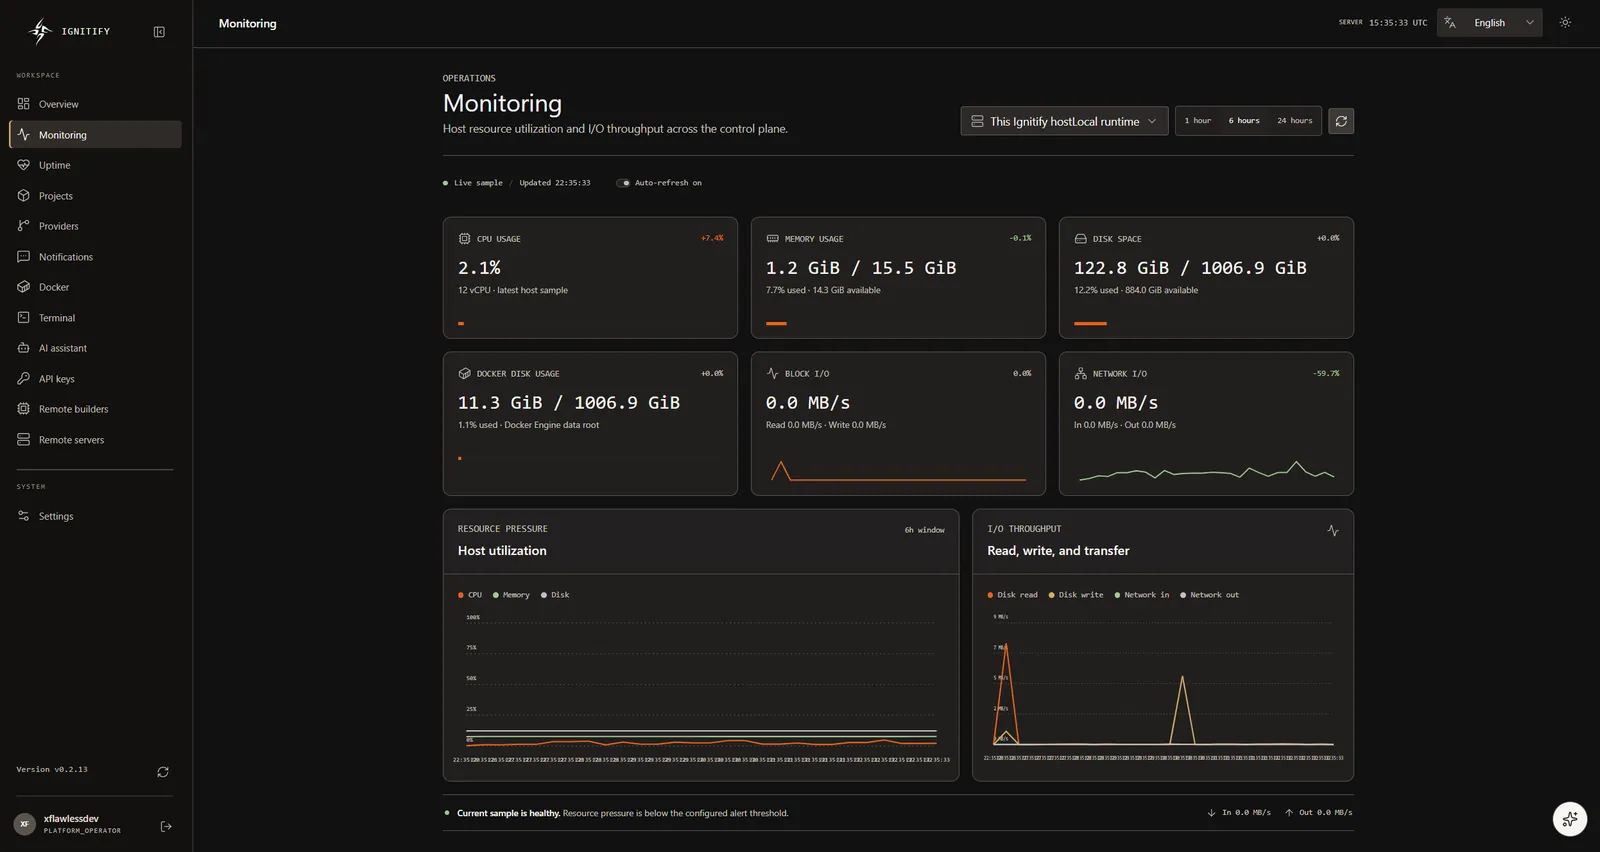Click the XF user avatar
Screen dimensions: 1600x852
click(25, 824)
